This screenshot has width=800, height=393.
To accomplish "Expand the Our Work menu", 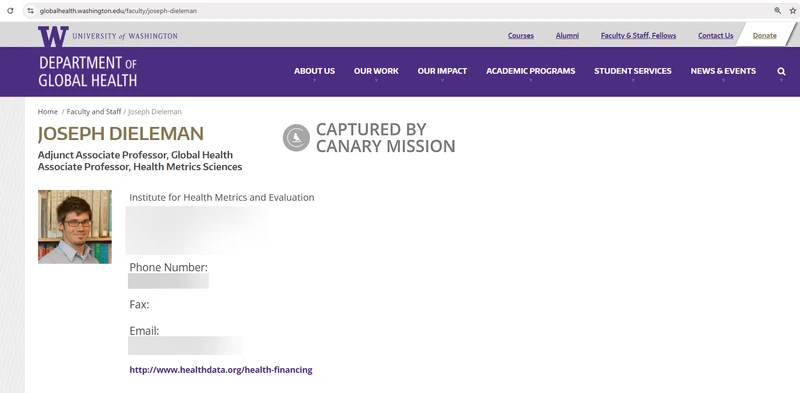I will [x=376, y=71].
